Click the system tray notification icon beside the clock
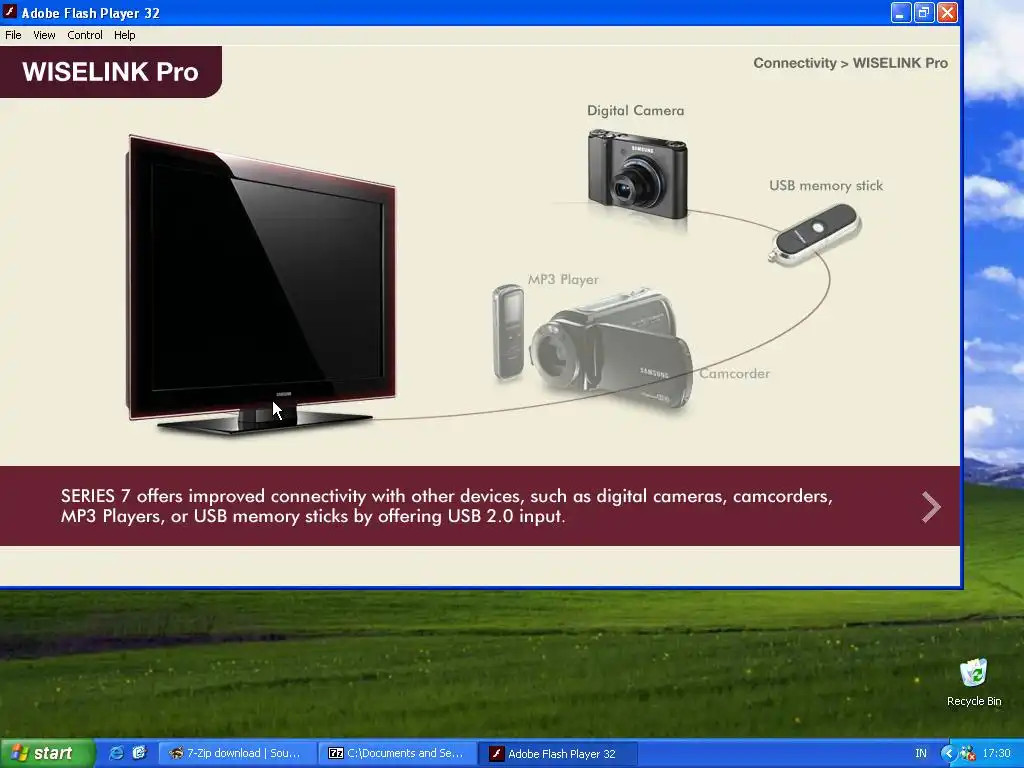1024x768 pixels. click(x=967, y=754)
